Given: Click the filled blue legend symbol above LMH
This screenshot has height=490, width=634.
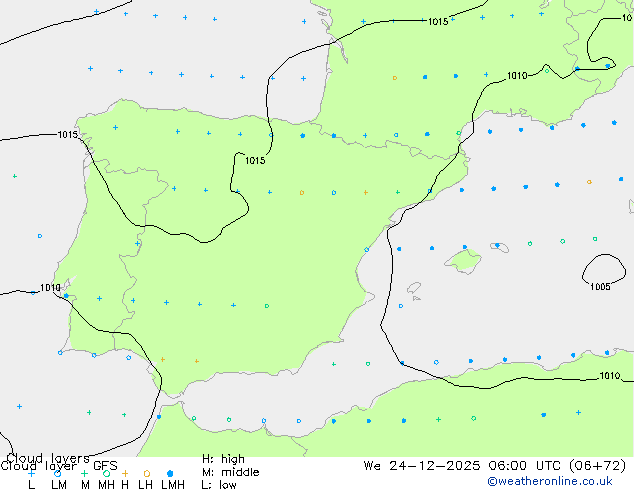Looking at the screenshot, I should [x=170, y=473].
